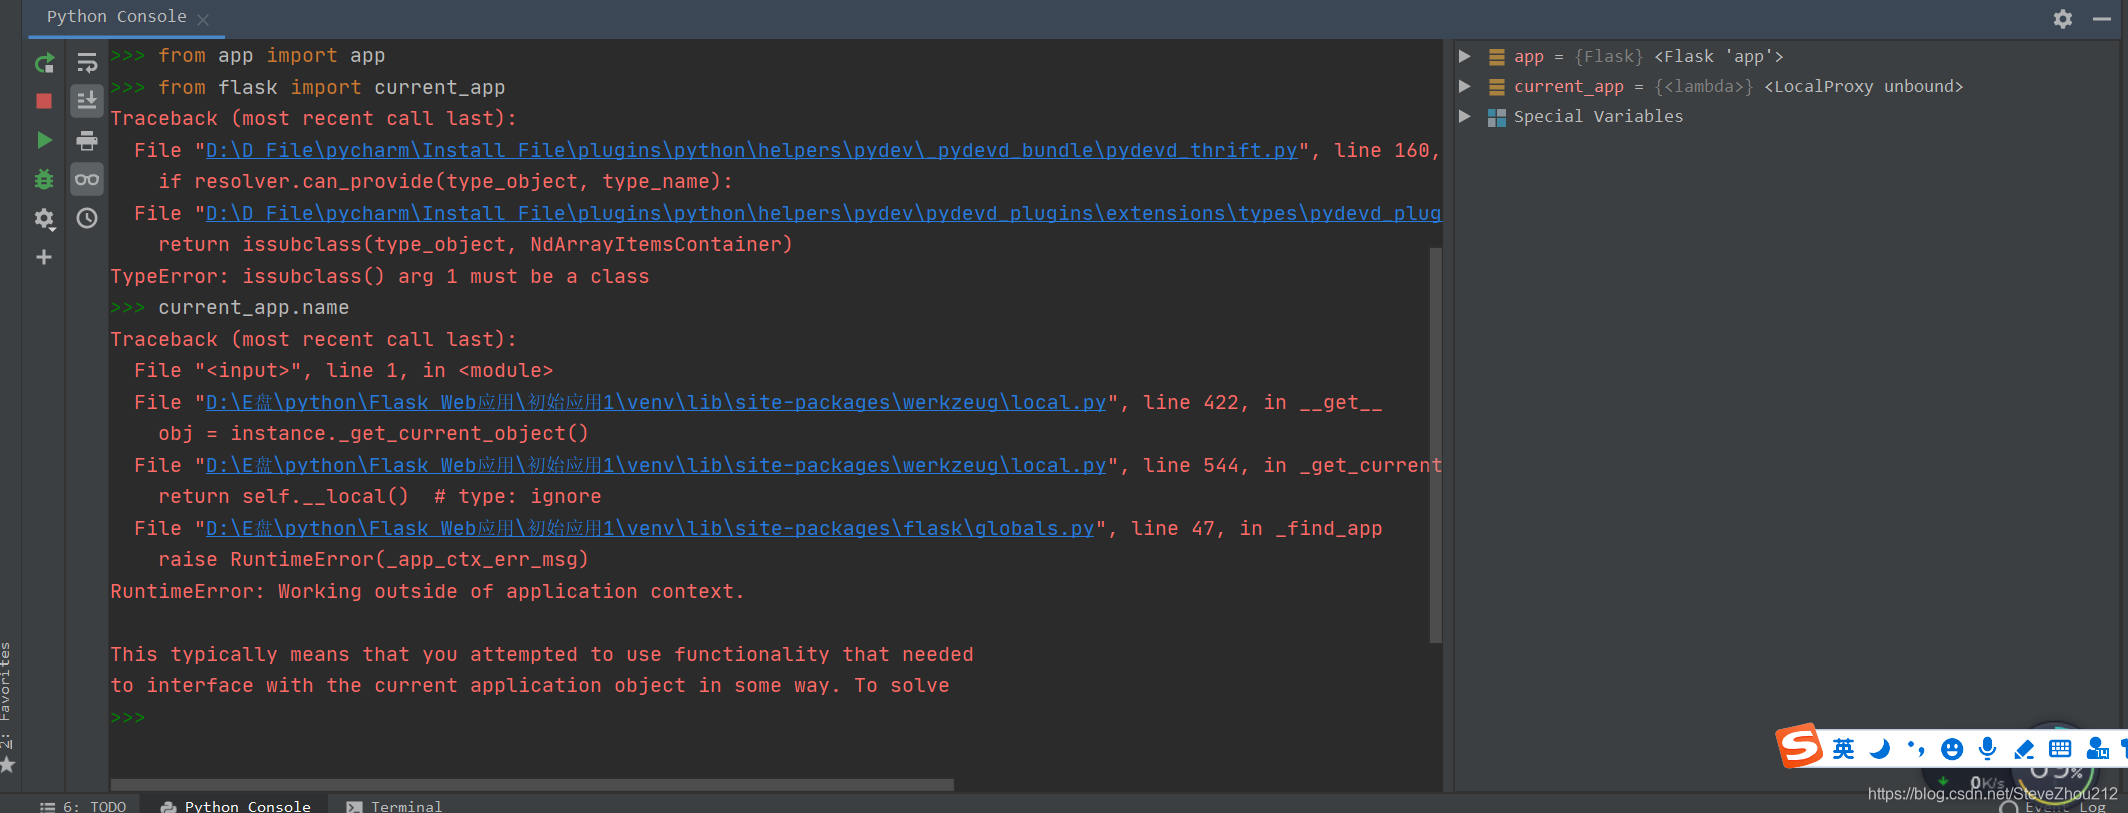Open the Terminal tool window tab

394,806
